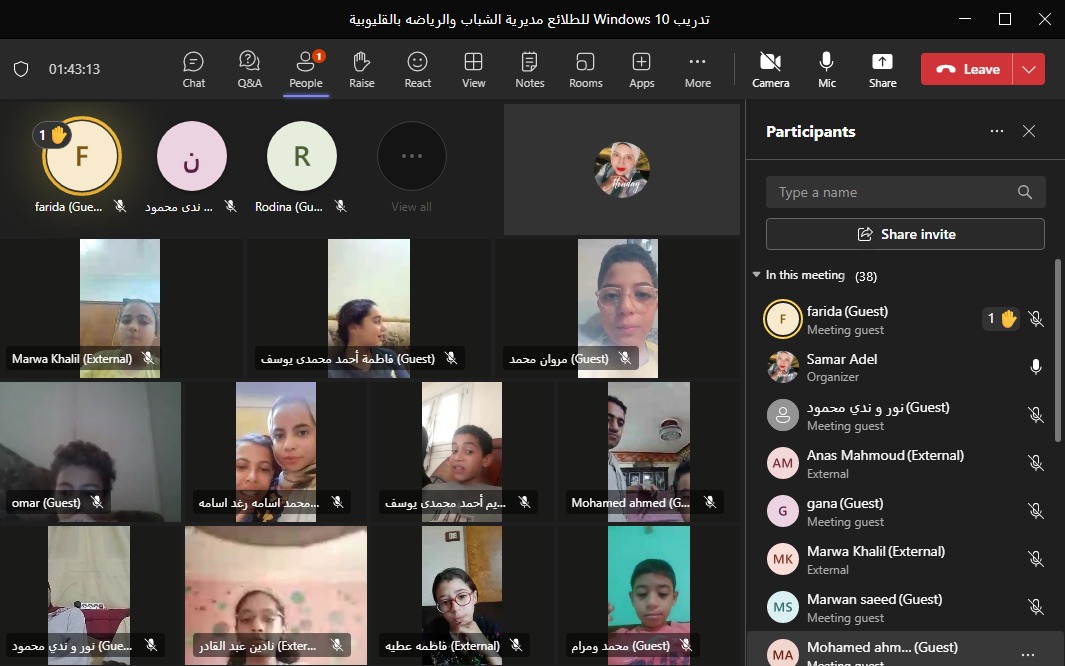Open breakout Rooms
The width and height of the screenshot is (1065, 666).
click(x=586, y=69)
